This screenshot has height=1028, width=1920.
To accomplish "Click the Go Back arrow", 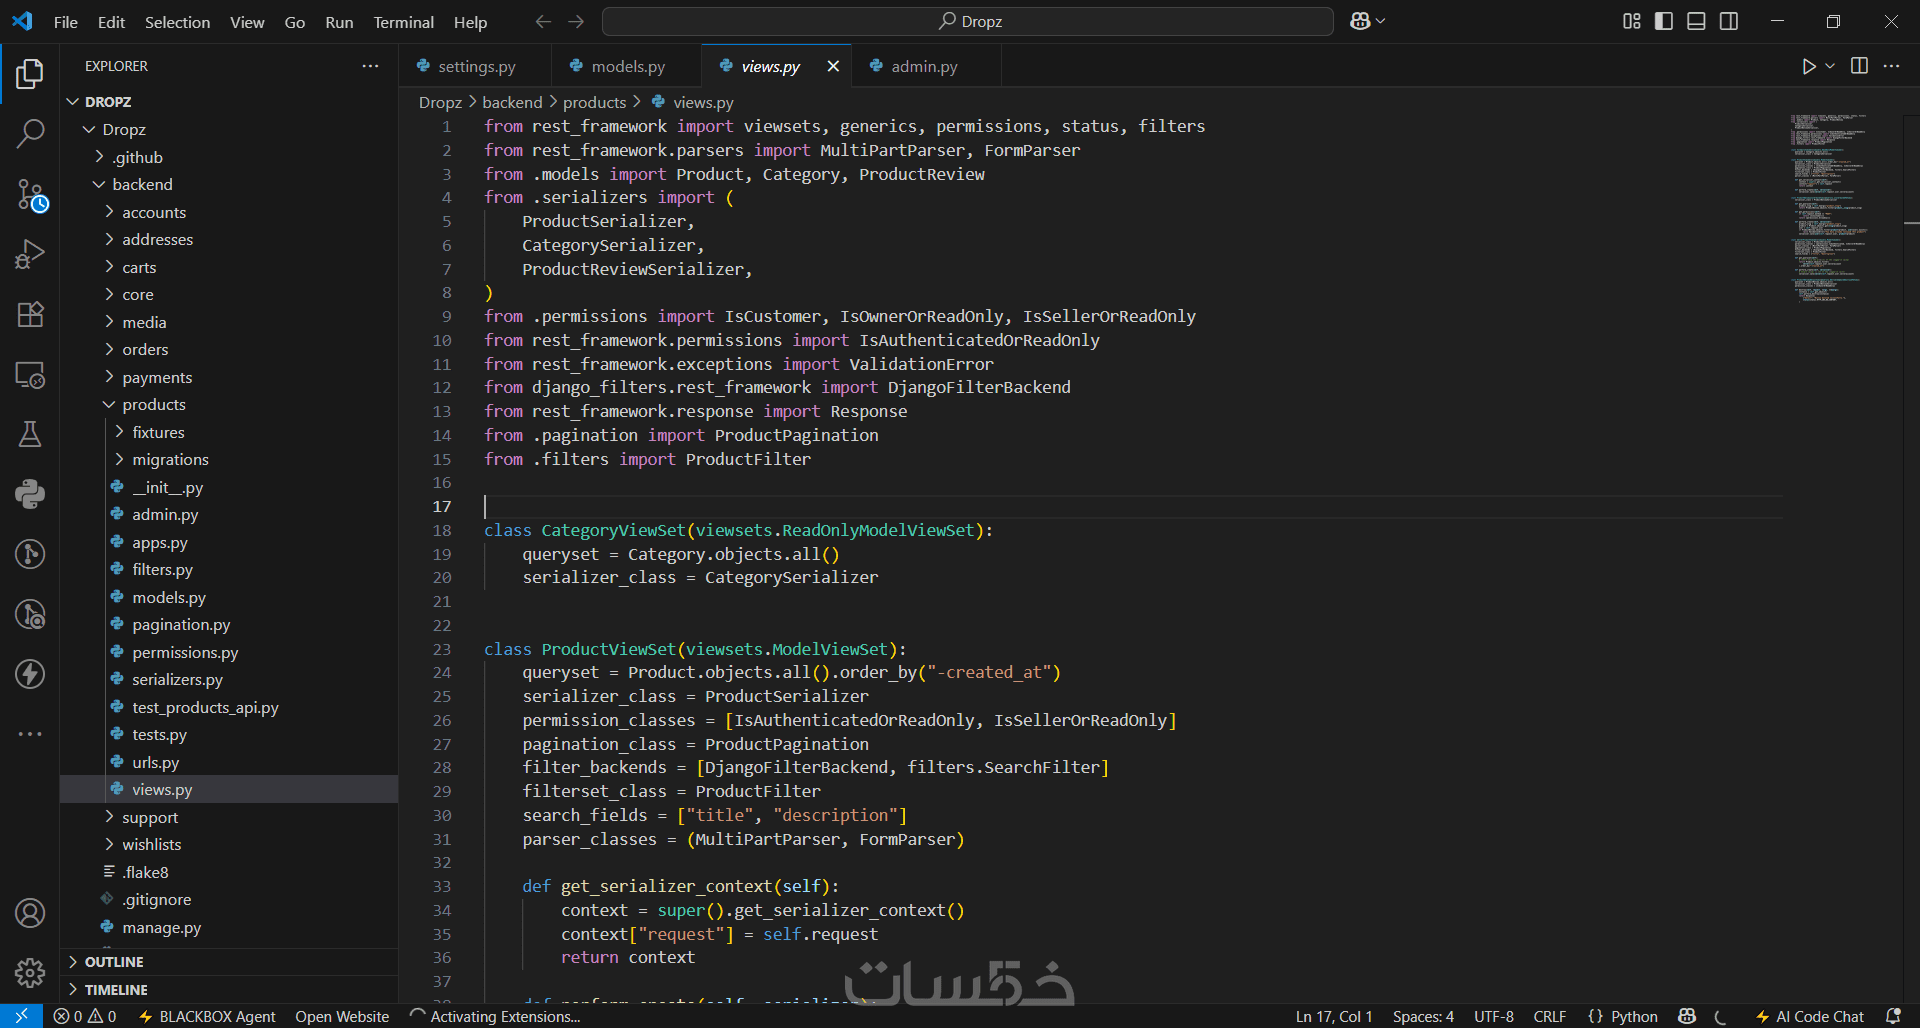I will coord(543,21).
